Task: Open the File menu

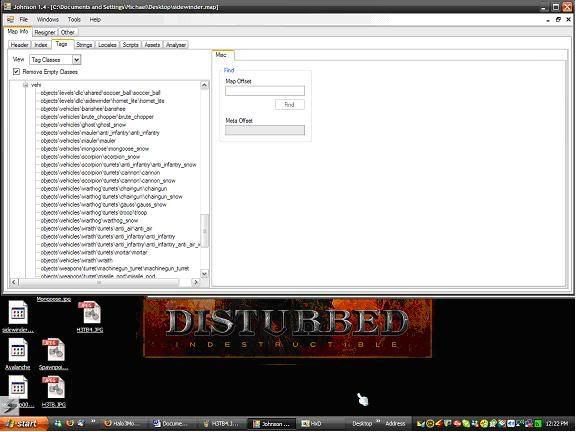Action: click(x=24, y=19)
